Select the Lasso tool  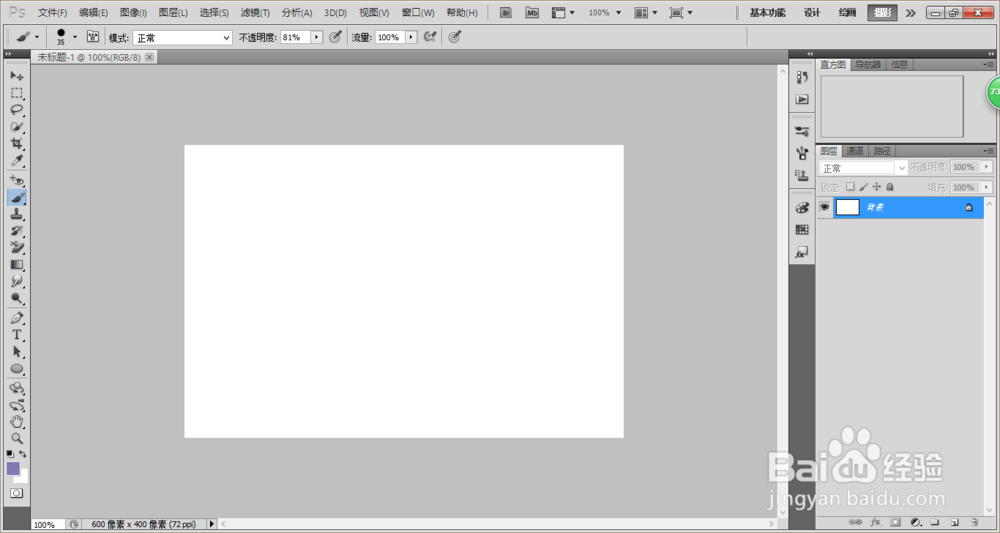pyautogui.click(x=17, y=110)
